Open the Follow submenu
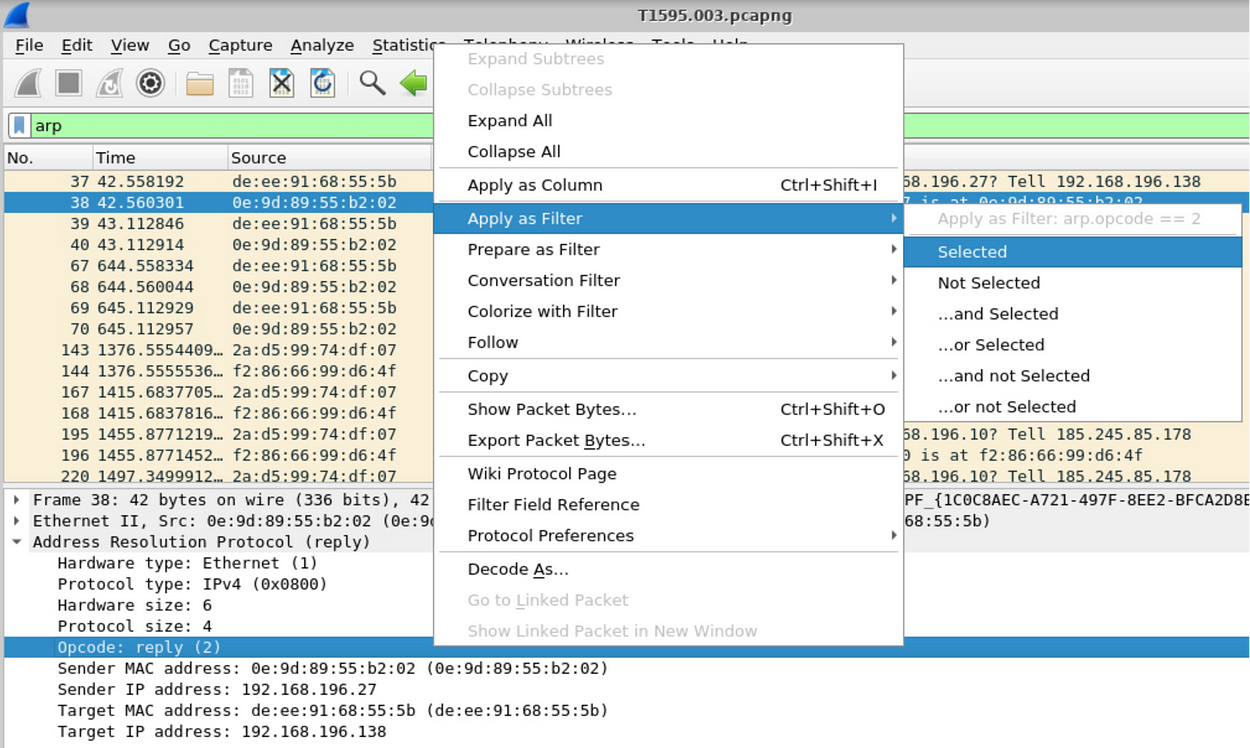 pyautogui.click(x=668, y=343)
